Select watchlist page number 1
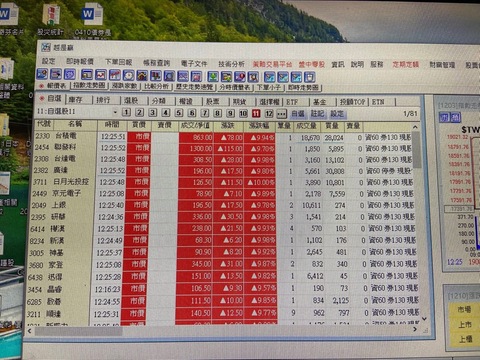 (126, 112)
